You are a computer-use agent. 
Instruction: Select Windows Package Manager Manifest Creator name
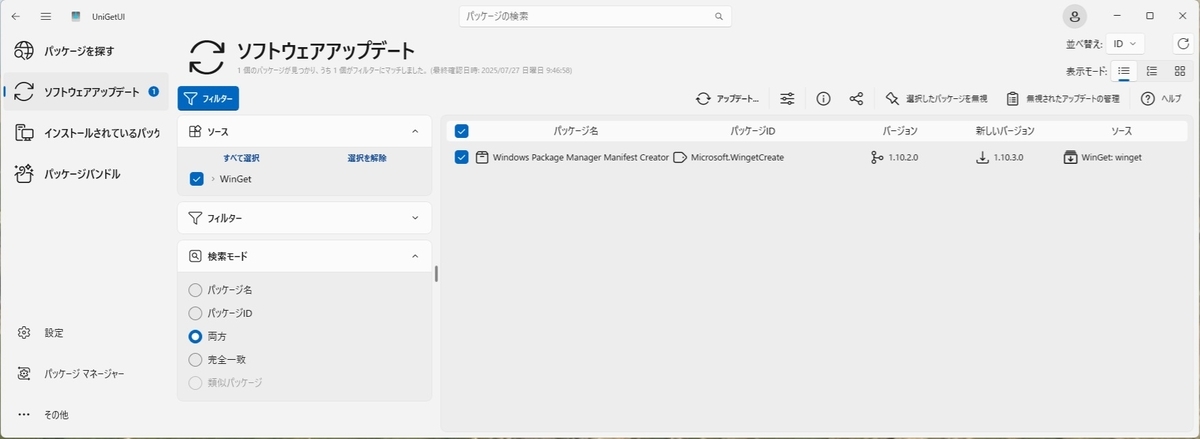tap(581, 157)
